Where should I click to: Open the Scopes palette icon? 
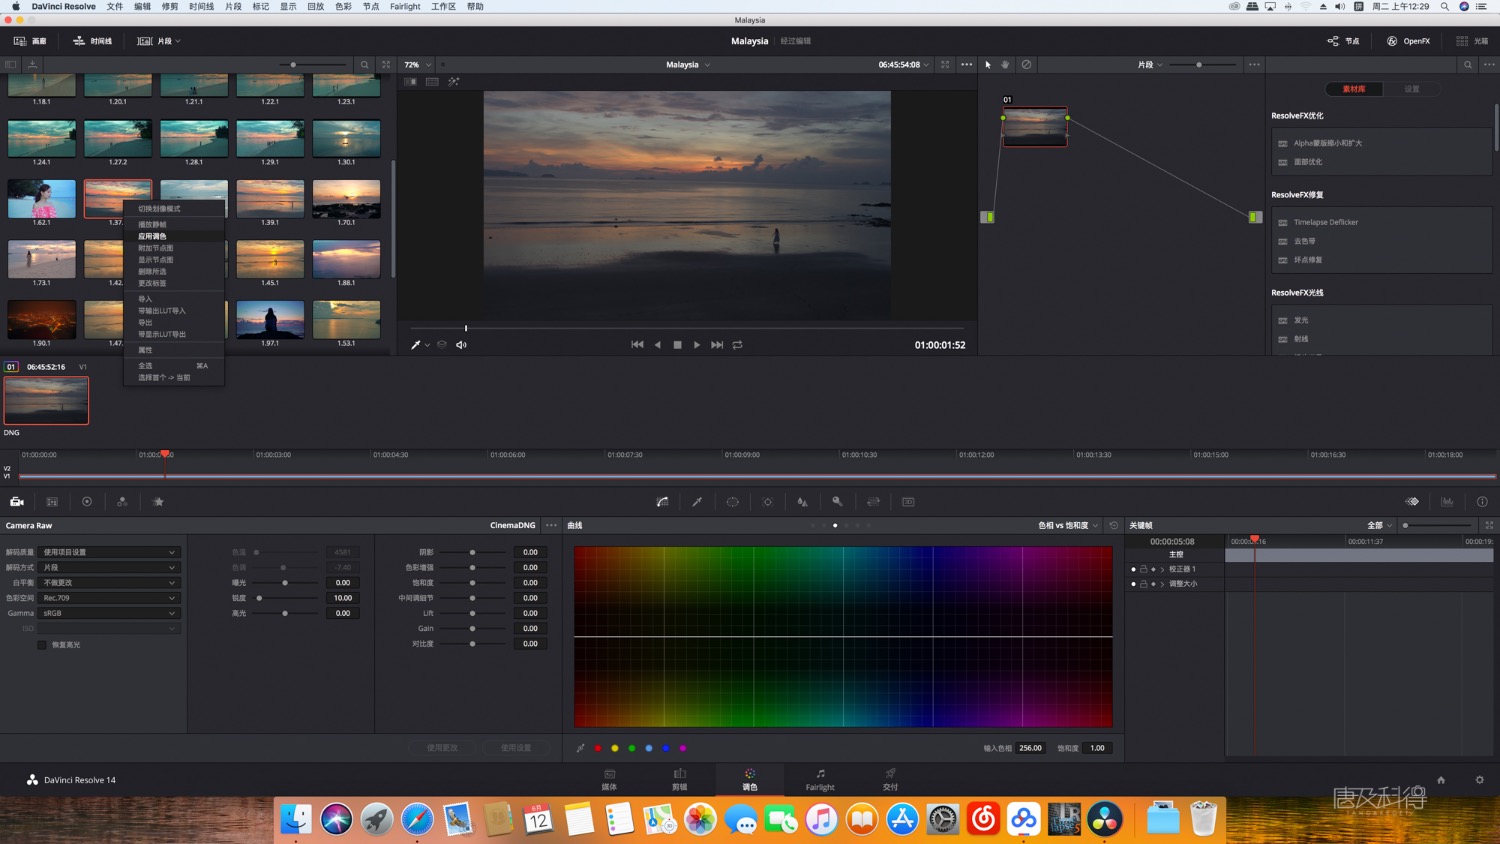point(1447,502)
